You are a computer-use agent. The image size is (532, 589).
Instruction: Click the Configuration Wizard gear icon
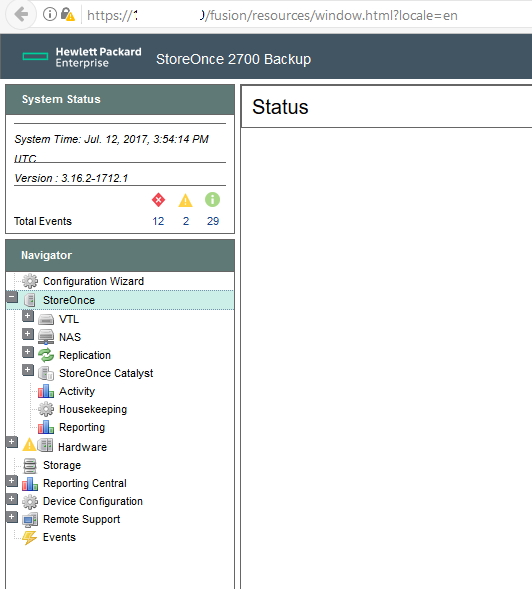click(x=30, y=281)
